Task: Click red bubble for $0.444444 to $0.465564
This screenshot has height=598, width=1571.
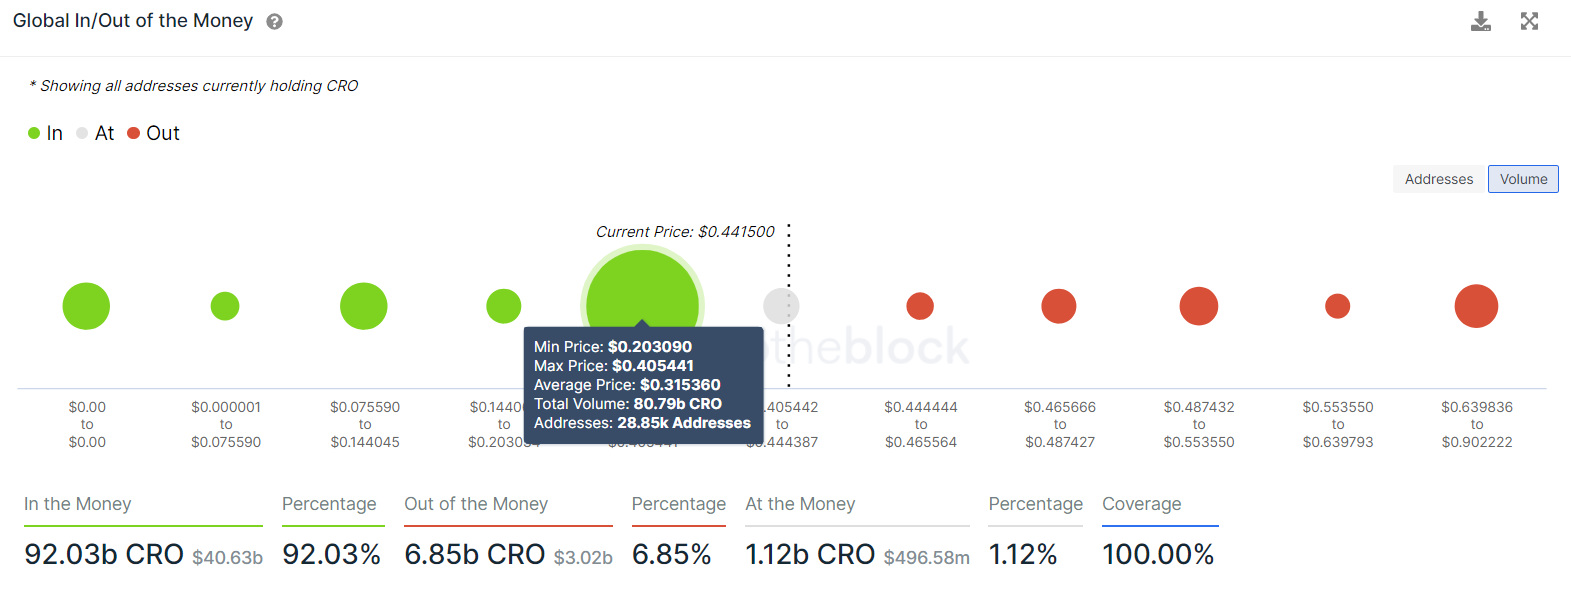Action: [x=920, y=306]
